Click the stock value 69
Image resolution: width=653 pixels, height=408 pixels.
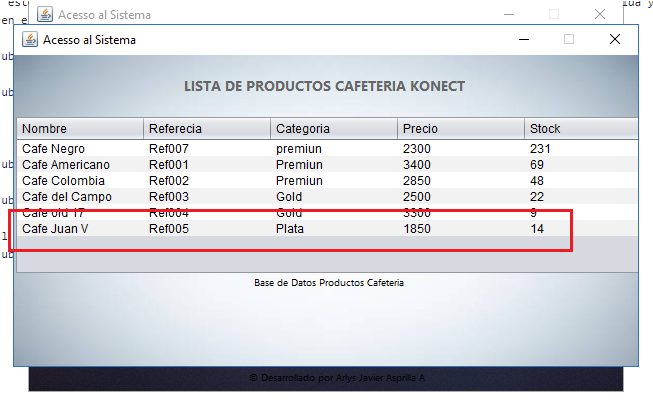pyautogui.click(x=537, y=165)
